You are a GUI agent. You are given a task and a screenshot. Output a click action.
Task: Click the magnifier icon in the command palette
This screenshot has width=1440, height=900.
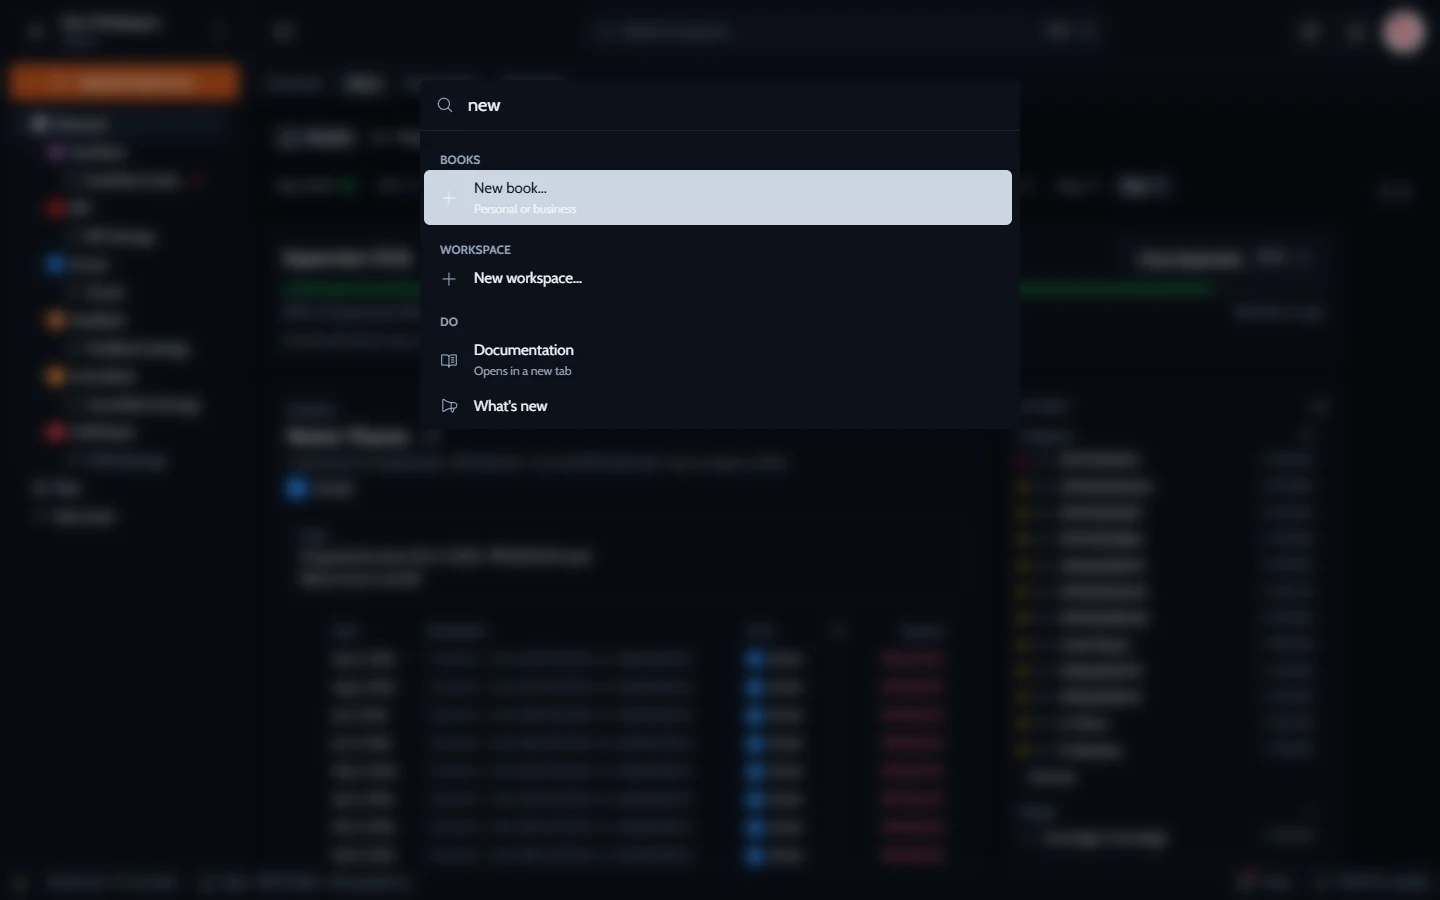pos(446,105)
